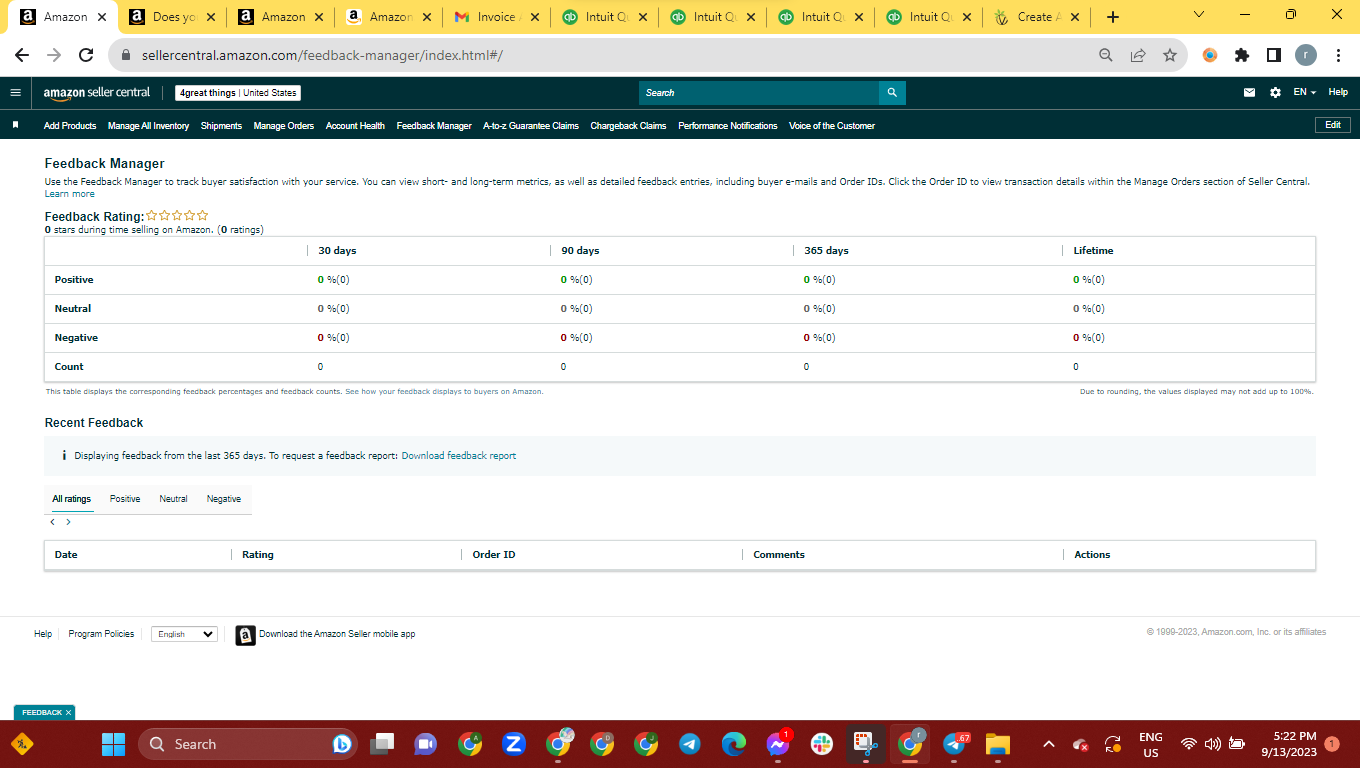The image size is (1360, 768).
Task: Open A-to-z Guarantee Claims
Action: [531, 126]
